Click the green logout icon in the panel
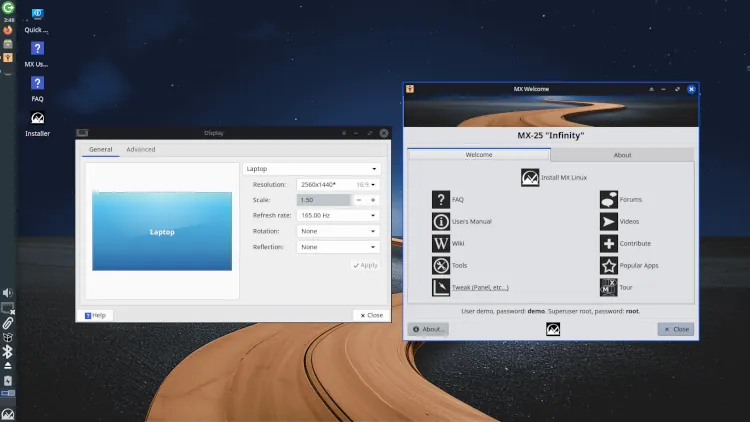This screenshot has width=750, height=422. 8,7
